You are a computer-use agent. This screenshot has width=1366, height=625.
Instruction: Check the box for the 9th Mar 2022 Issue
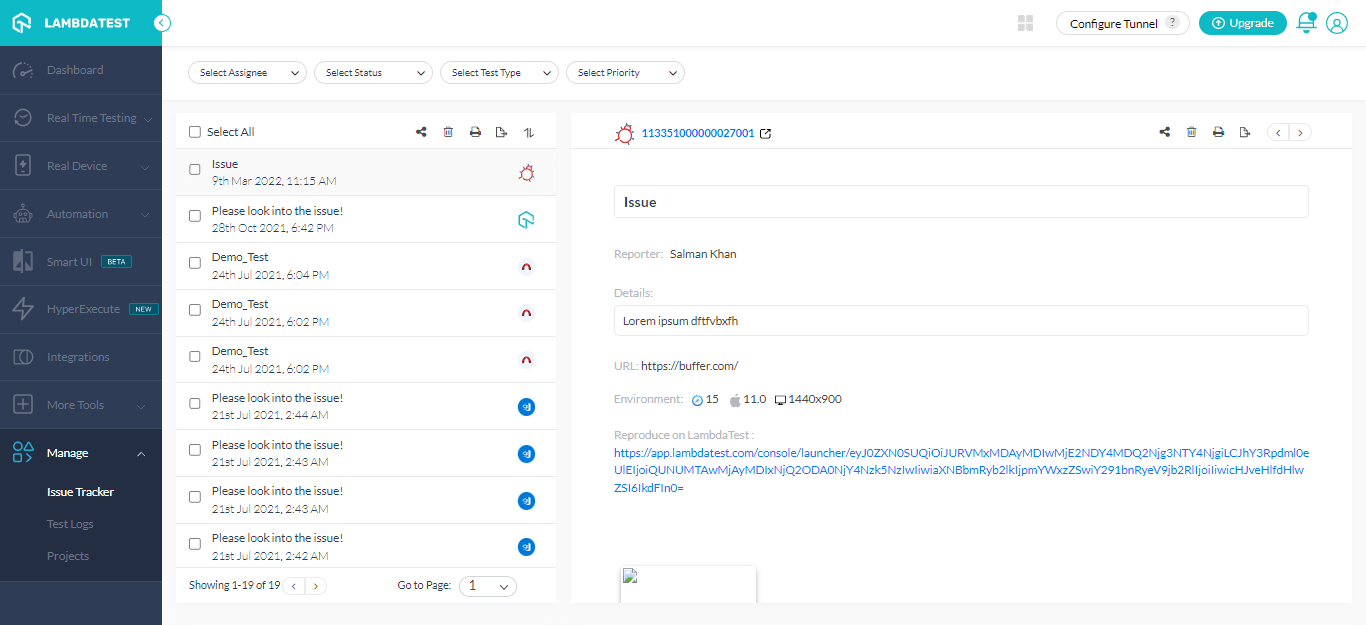[x=195, y=169]
